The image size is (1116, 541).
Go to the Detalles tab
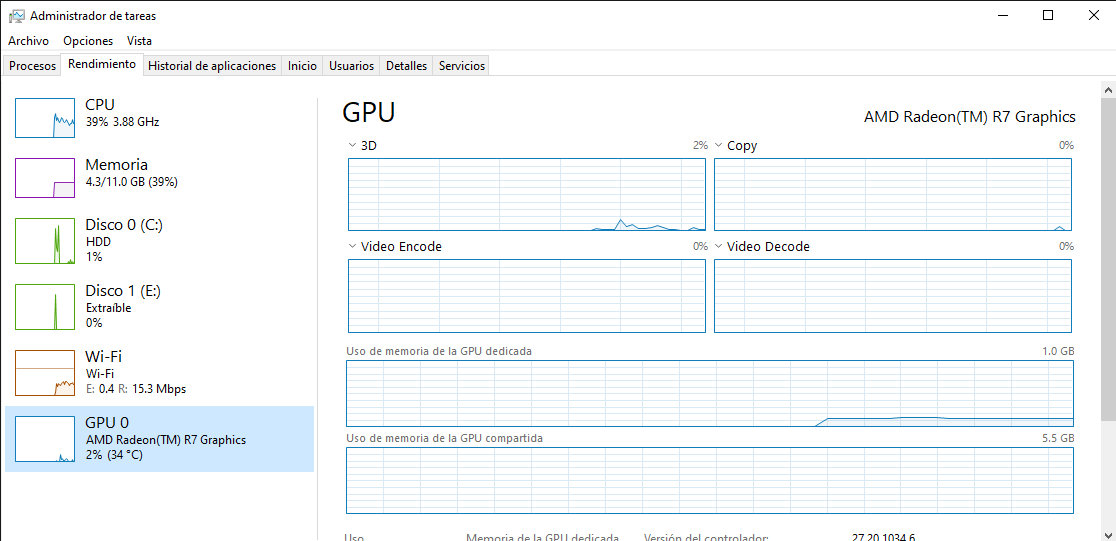[x=406, y=66]
